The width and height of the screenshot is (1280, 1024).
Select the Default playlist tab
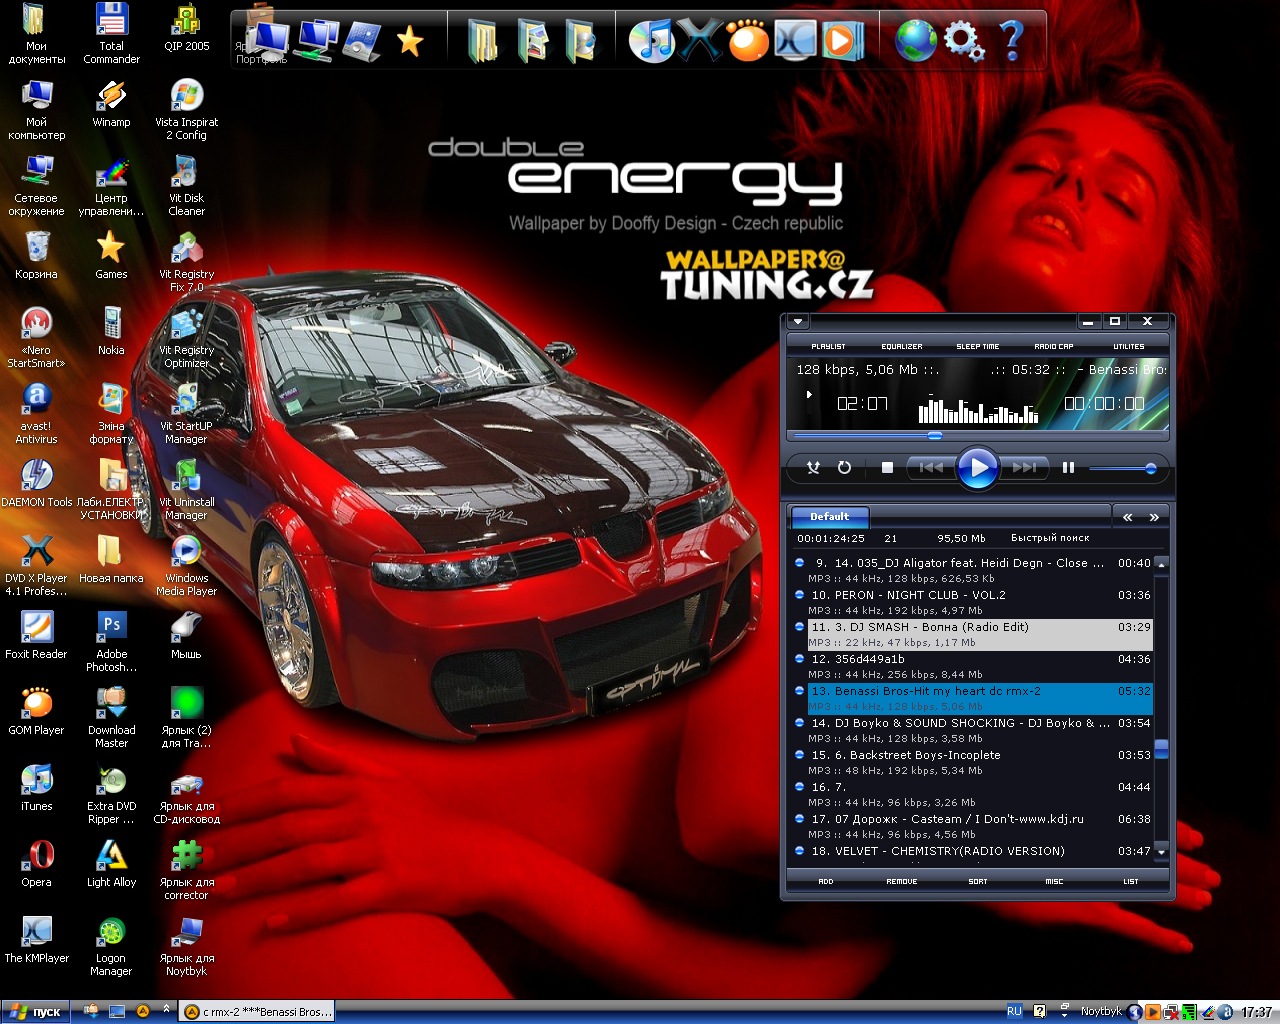pyautogui.click(x=829, y=517)
